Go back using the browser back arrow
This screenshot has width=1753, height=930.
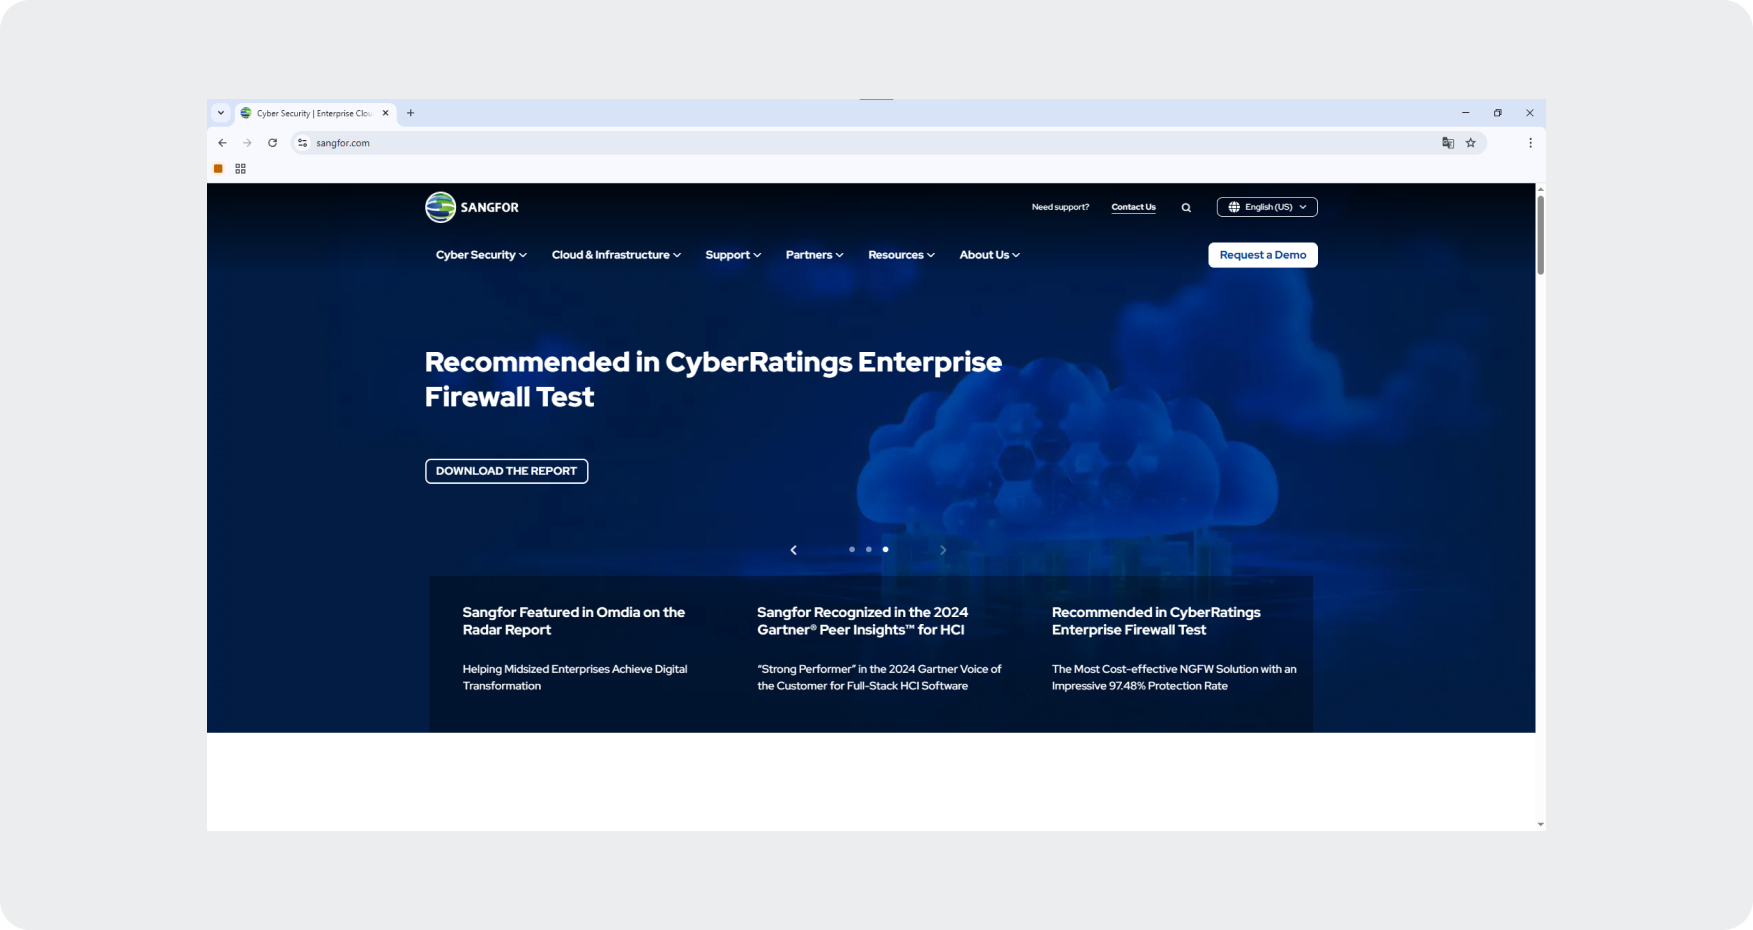coord(222,143)
